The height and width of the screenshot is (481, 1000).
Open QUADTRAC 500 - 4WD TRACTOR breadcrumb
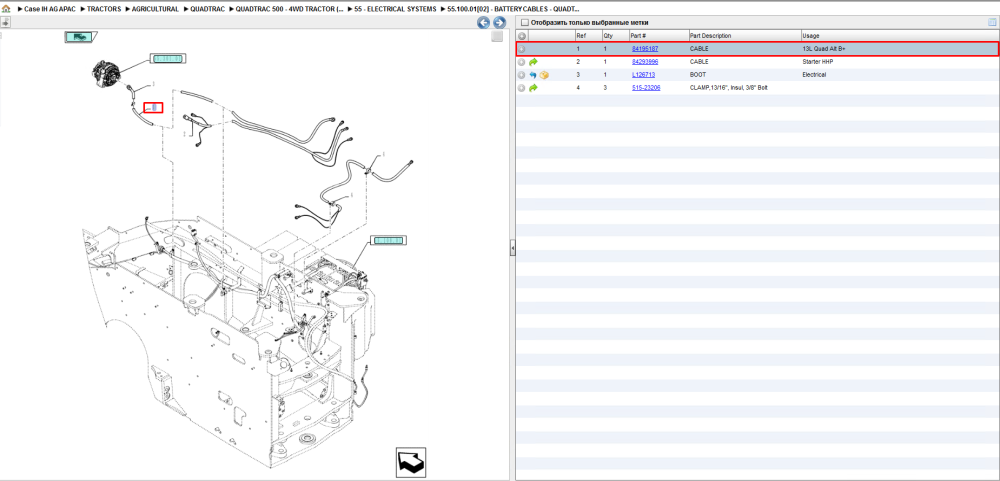289,10
